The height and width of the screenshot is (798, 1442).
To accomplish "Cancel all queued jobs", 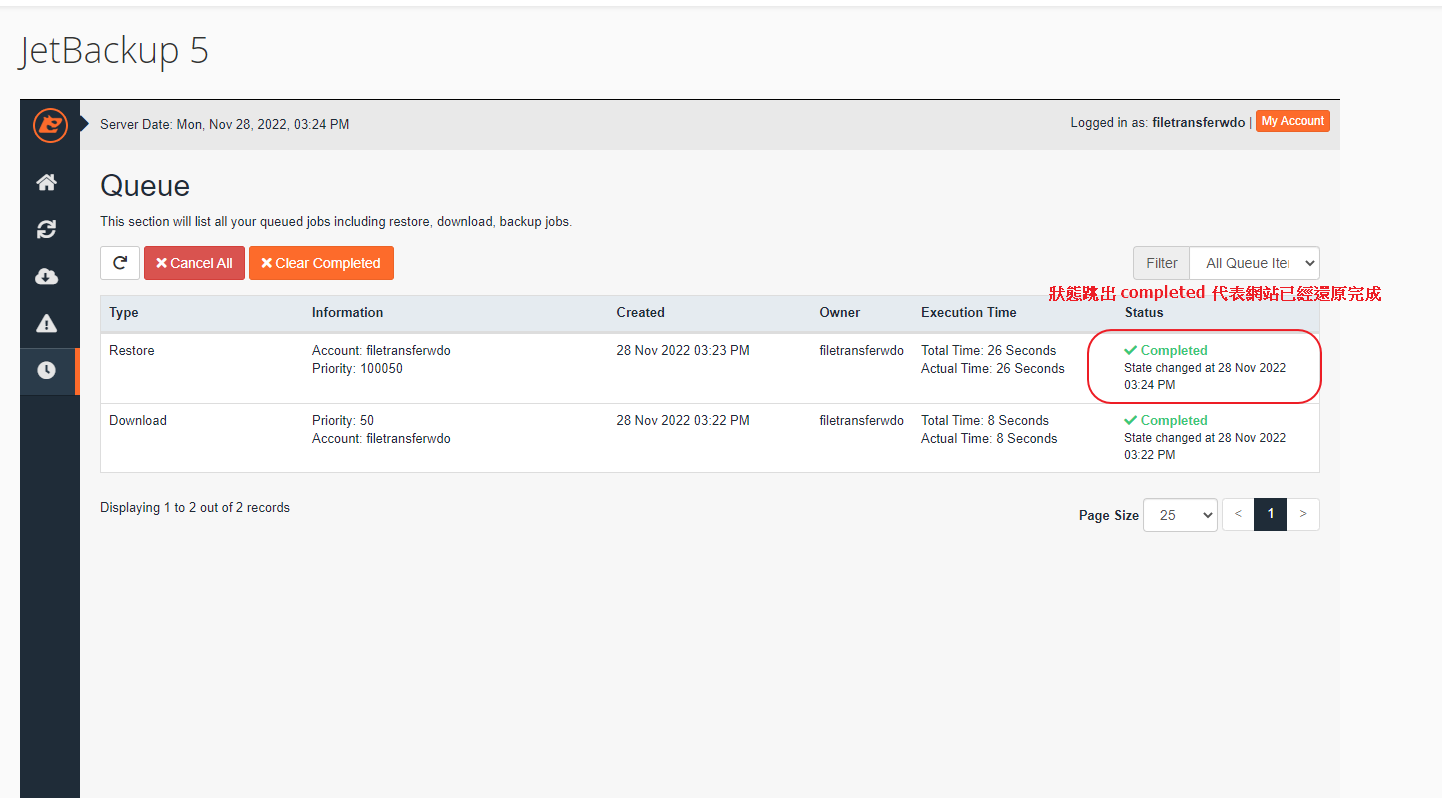I will [x=194, y=263].
